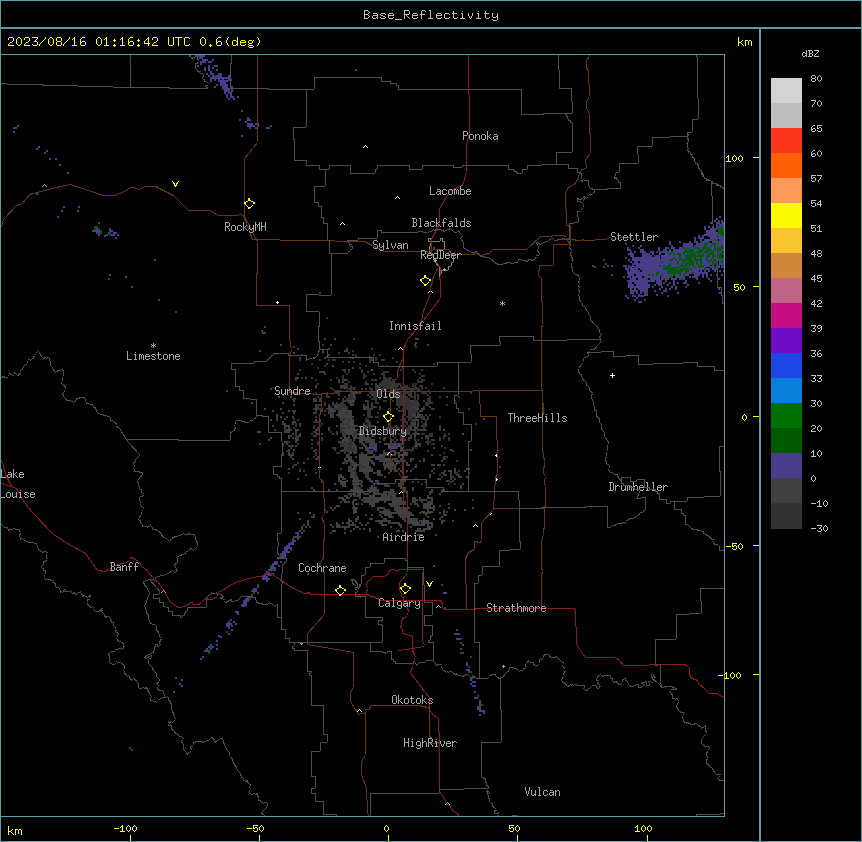Click the white plus marker northeast of Drumheller

[x=612, y=375]
